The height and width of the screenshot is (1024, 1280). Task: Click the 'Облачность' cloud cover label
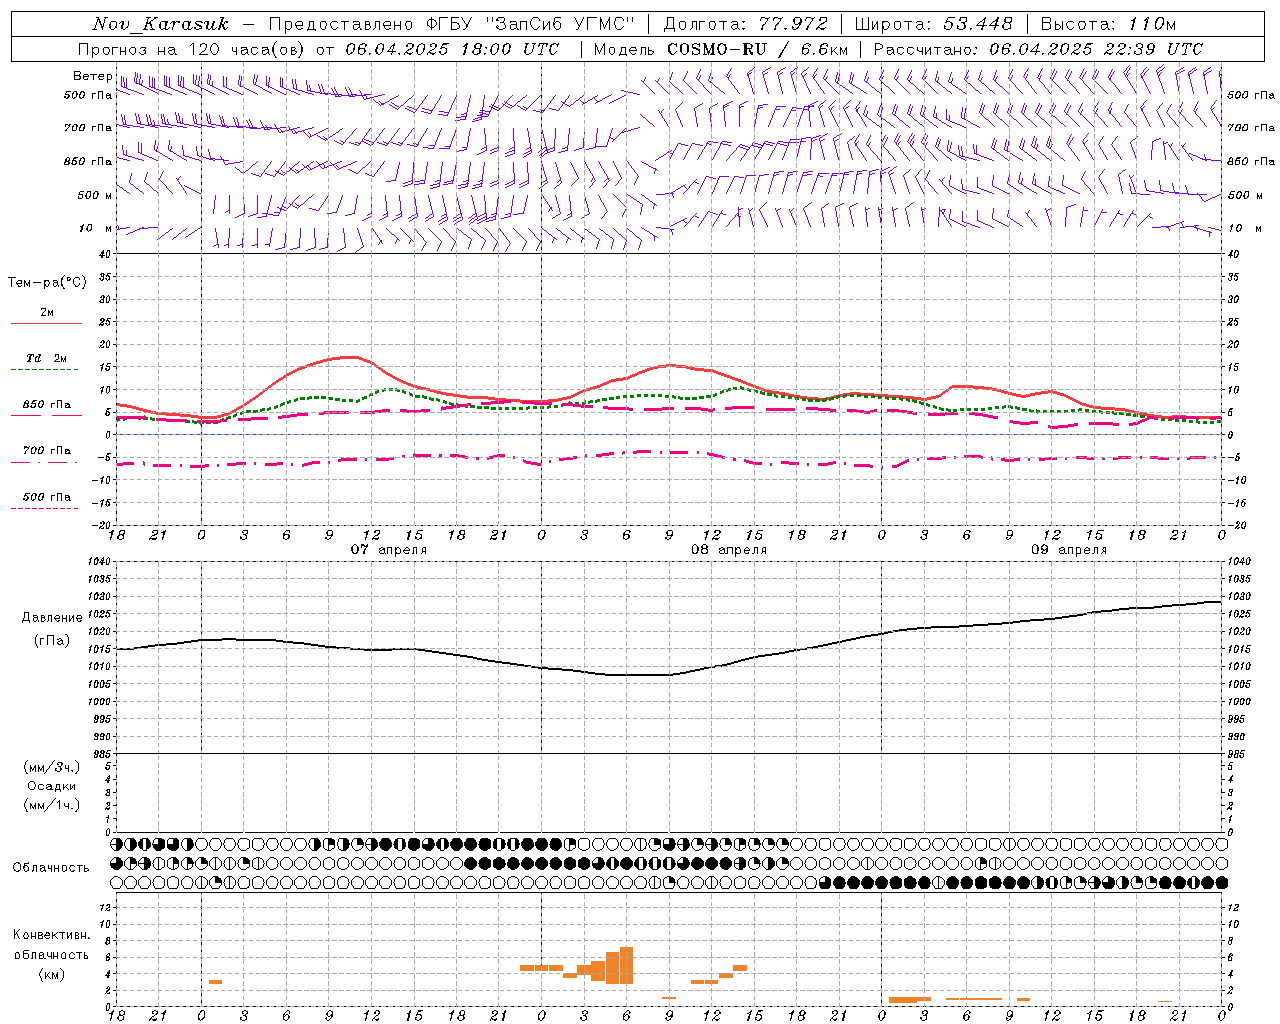(51, 868)
